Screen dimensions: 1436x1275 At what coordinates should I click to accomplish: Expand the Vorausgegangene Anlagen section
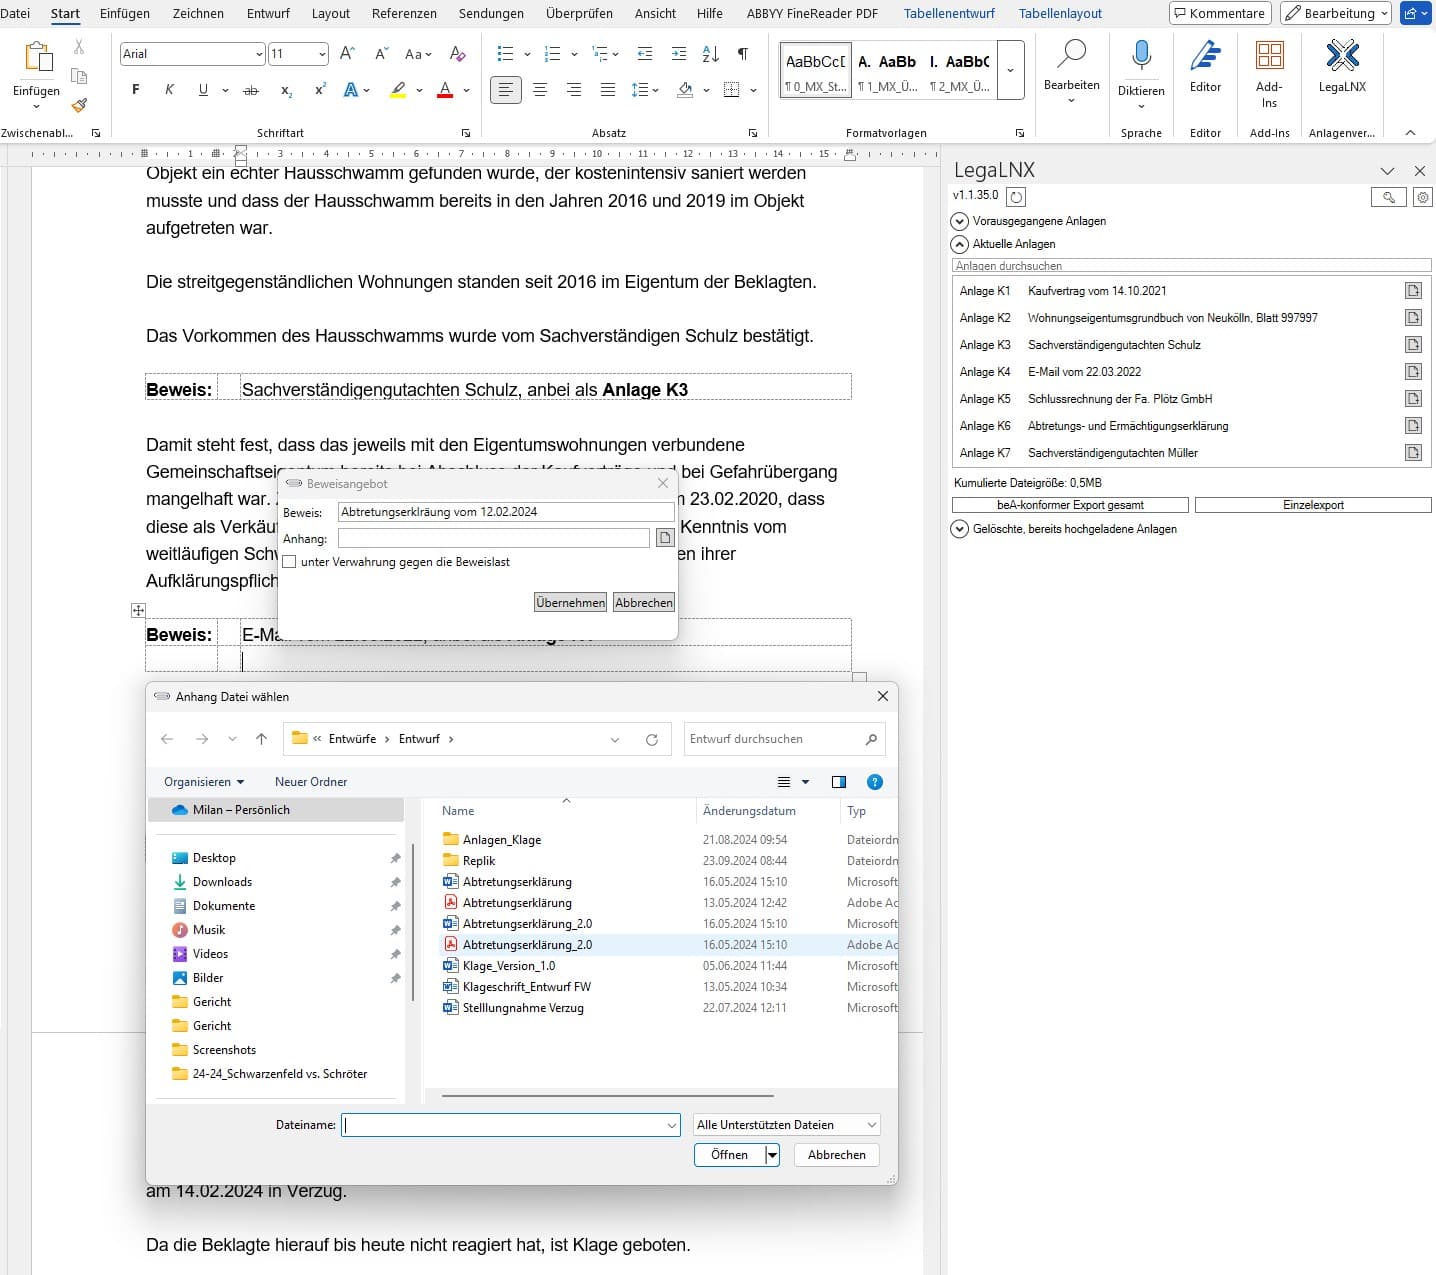[960, 221]
